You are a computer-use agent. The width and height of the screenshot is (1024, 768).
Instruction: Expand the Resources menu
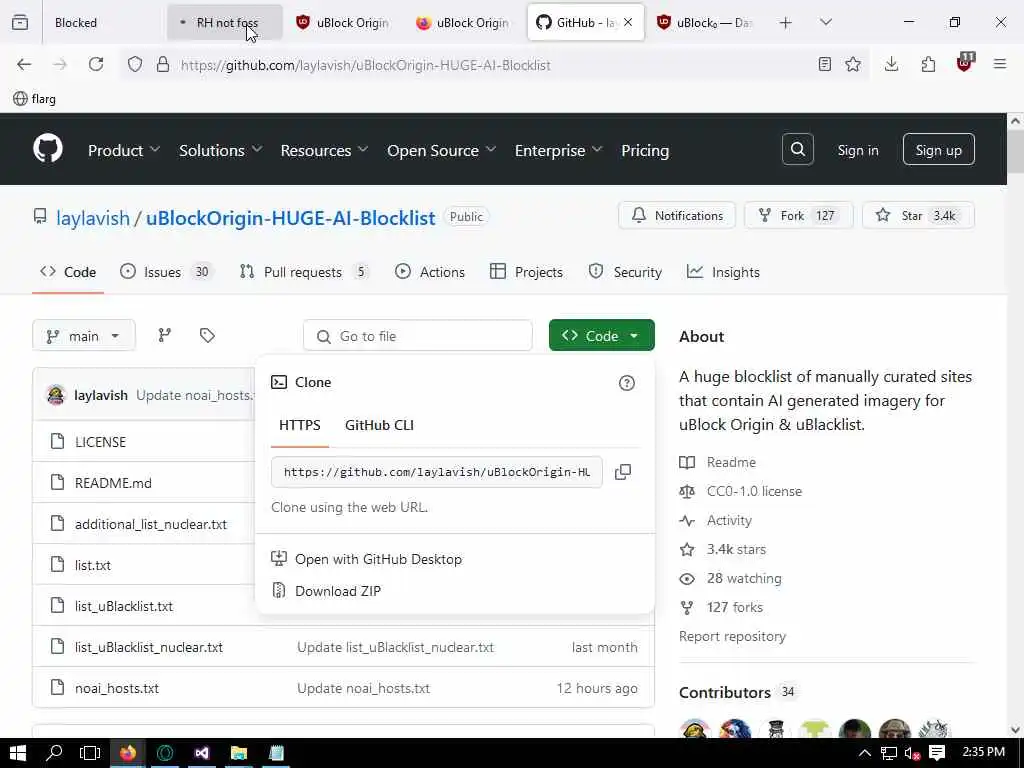point(325,150)
